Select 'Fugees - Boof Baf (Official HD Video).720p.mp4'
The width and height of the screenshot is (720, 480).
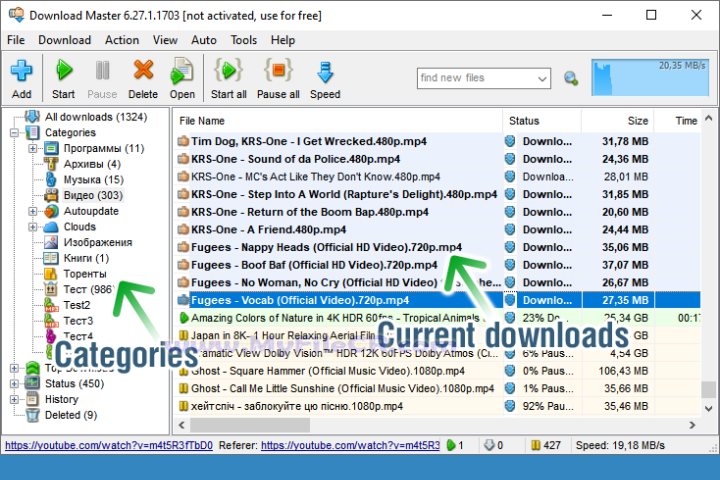point(314,265)
